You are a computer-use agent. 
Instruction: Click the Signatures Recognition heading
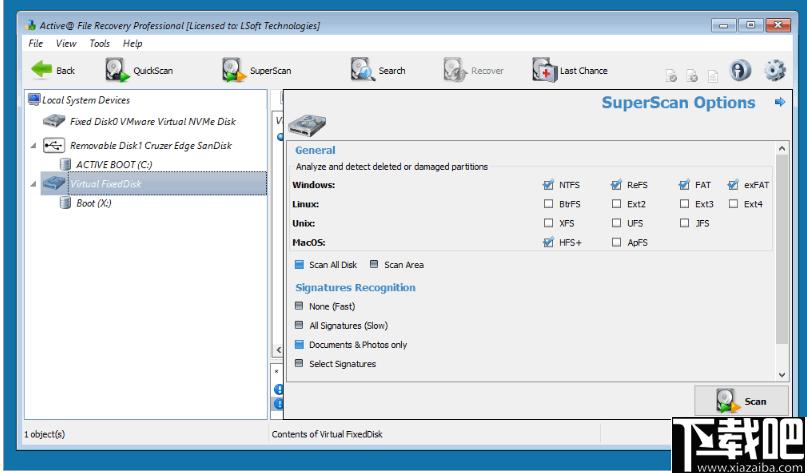[355, 287]
